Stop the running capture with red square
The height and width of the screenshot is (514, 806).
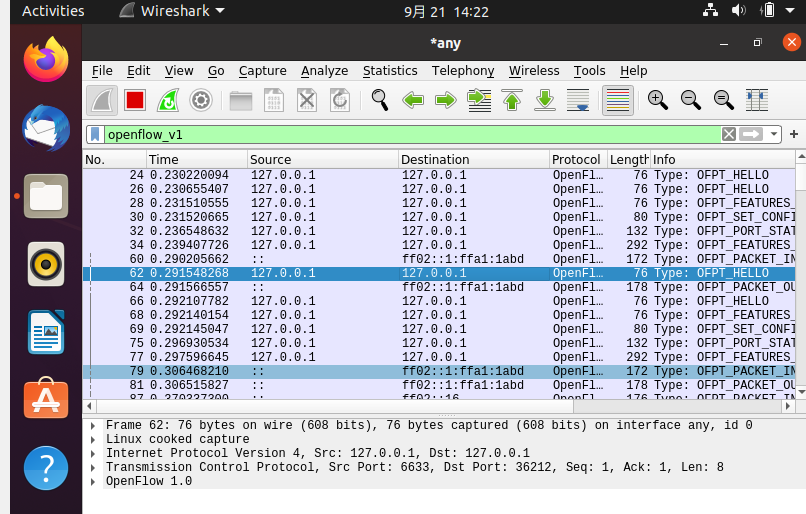(x=135, y=100)
